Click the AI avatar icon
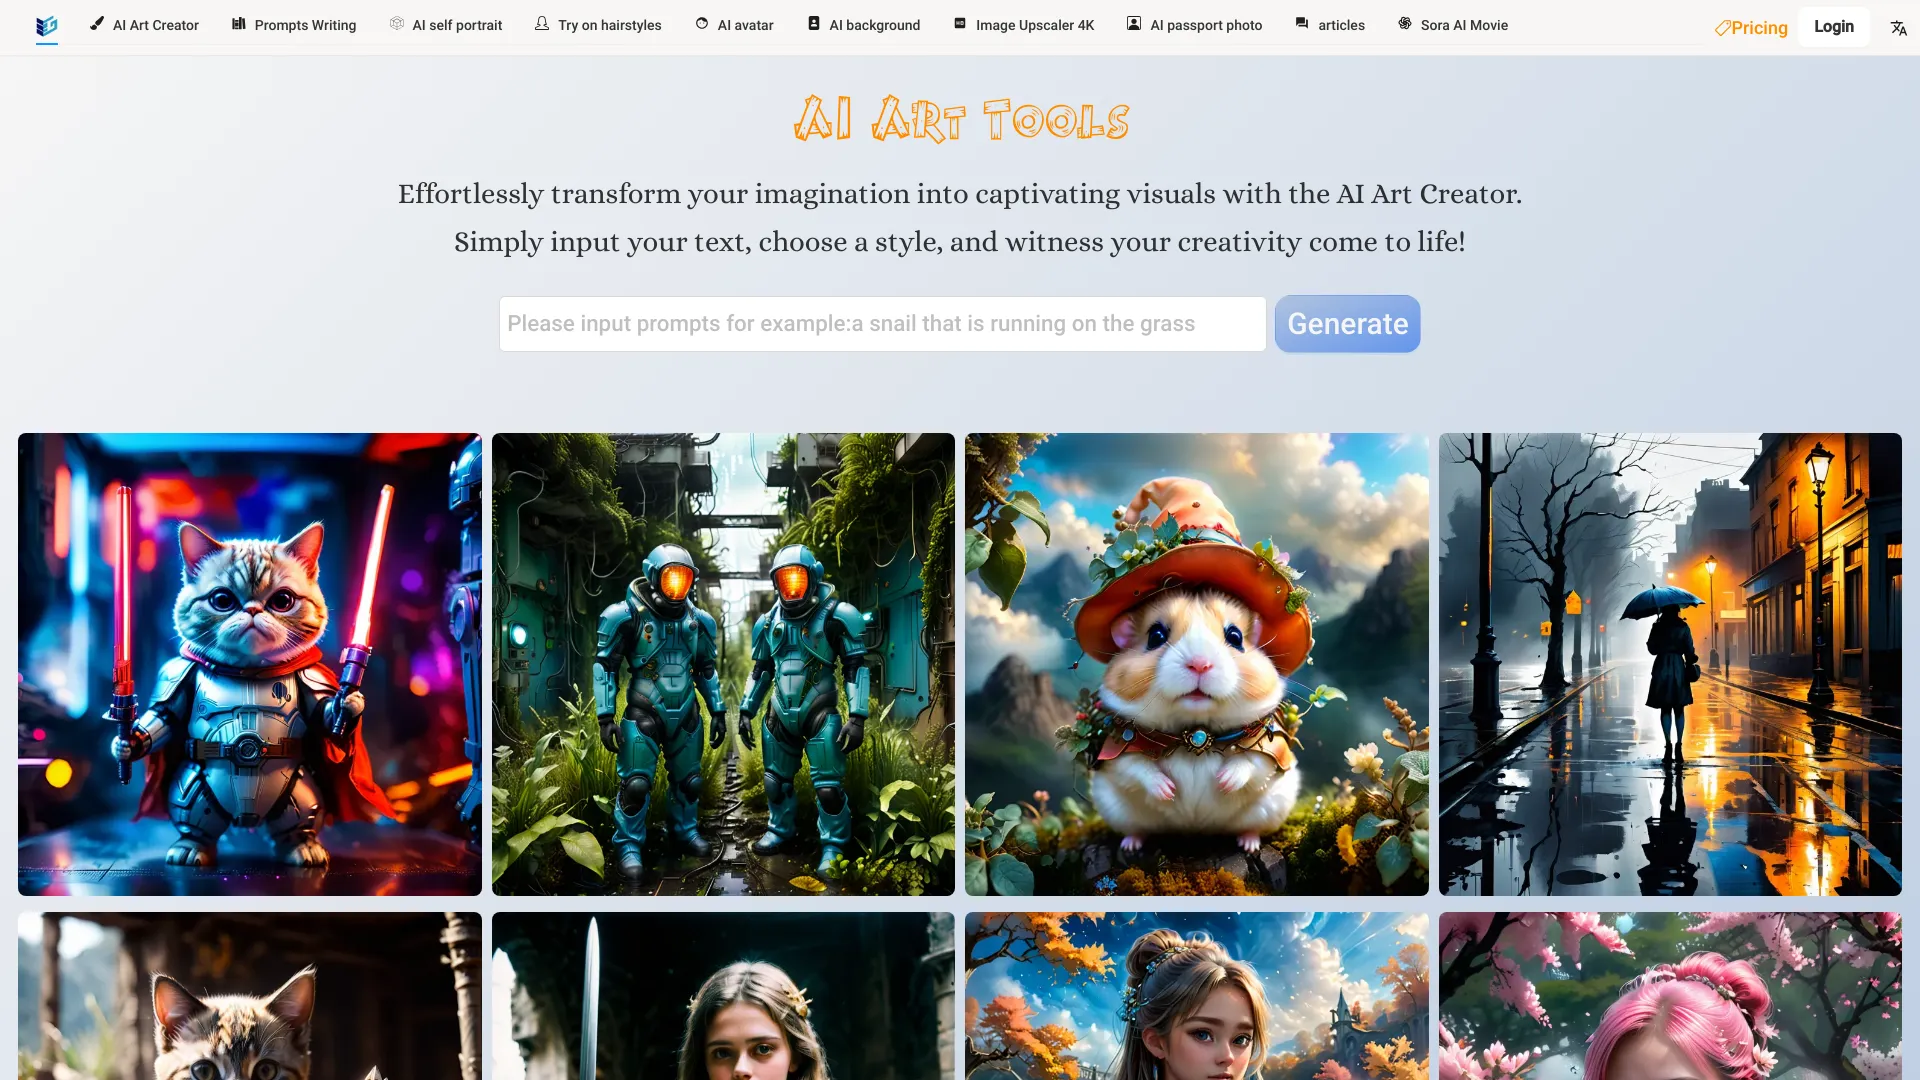 point(703,24)
